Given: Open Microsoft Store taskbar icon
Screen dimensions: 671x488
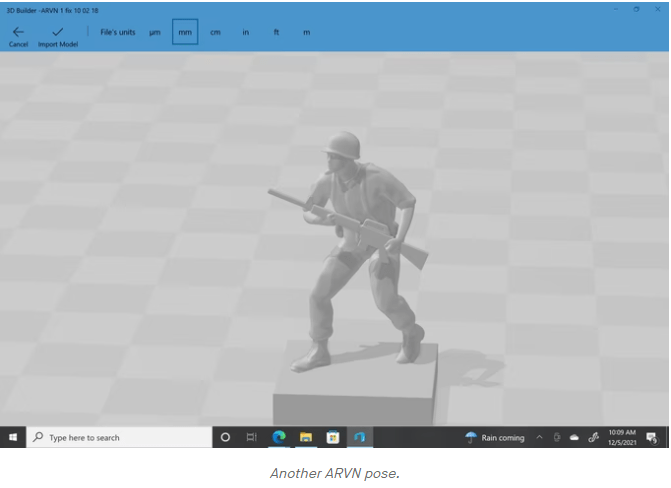Looking at the screenshot, I should pyautogui.click(x=332, y=437).
